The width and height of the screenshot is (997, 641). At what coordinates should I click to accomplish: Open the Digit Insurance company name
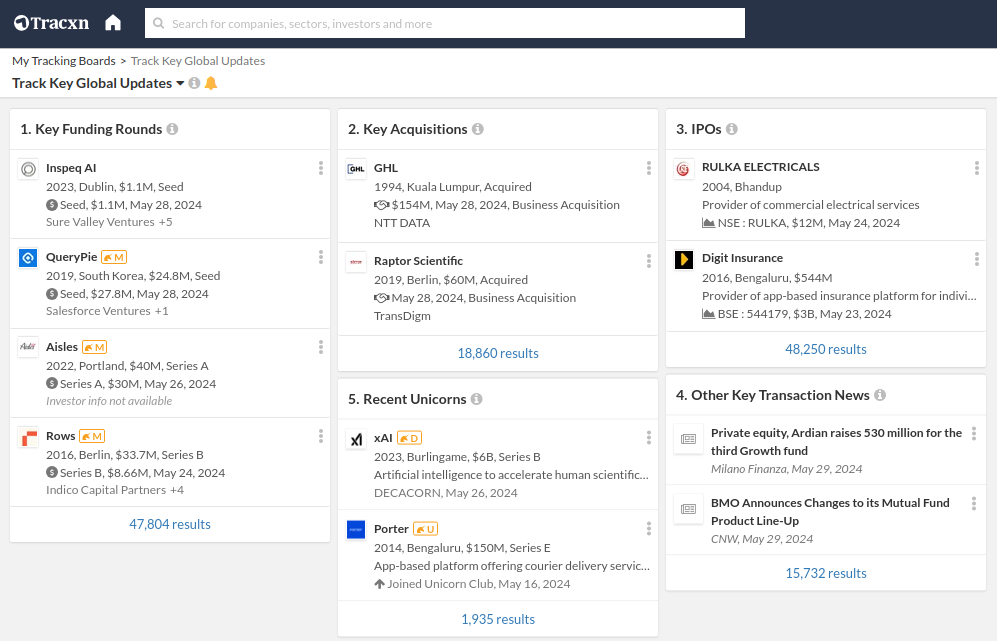[x=742, y=258]
